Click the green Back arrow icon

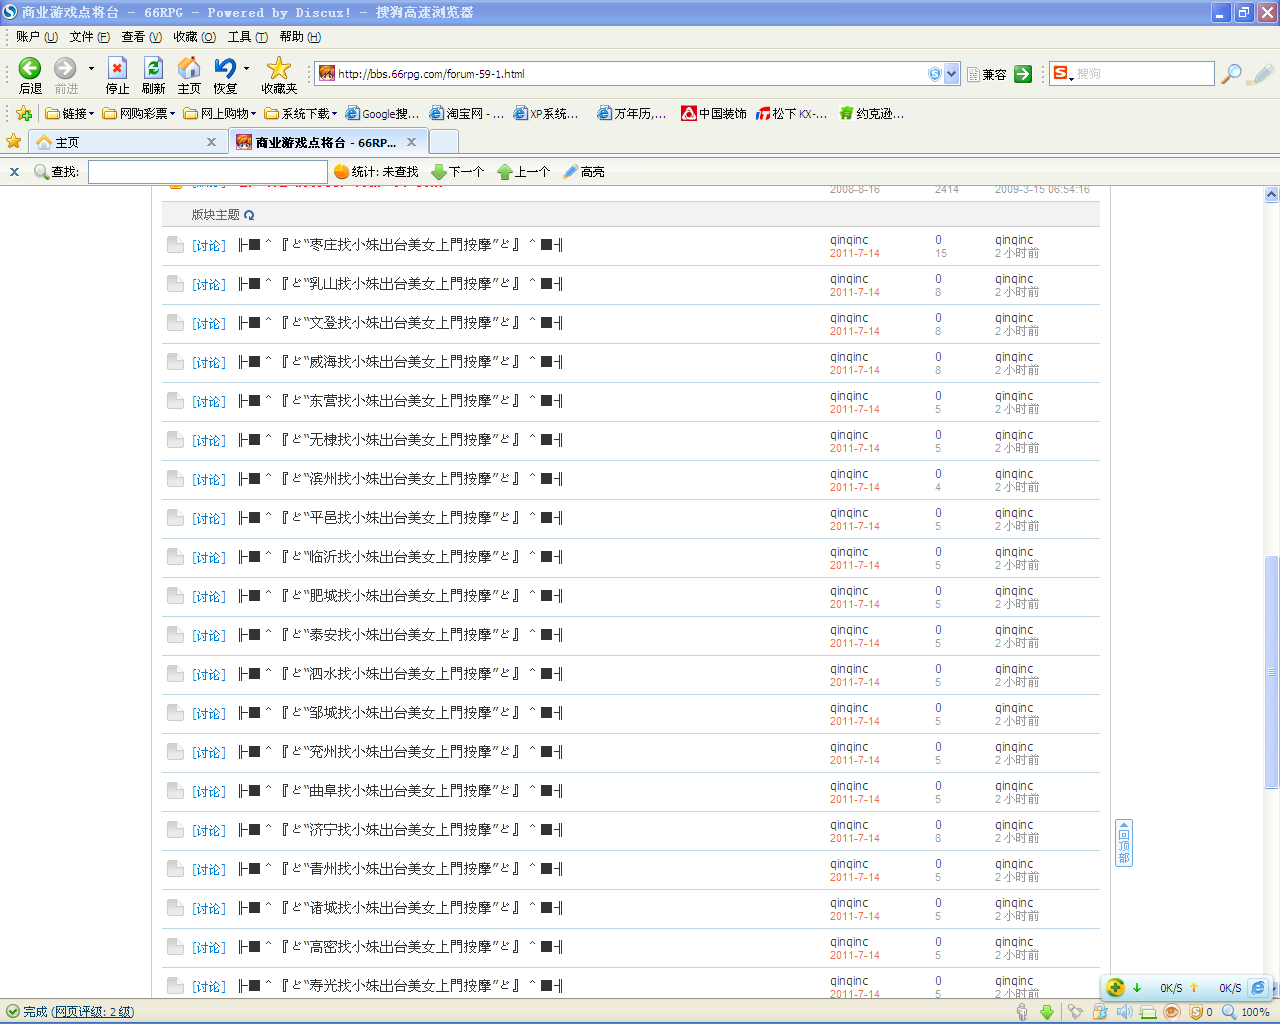(30, 68)
